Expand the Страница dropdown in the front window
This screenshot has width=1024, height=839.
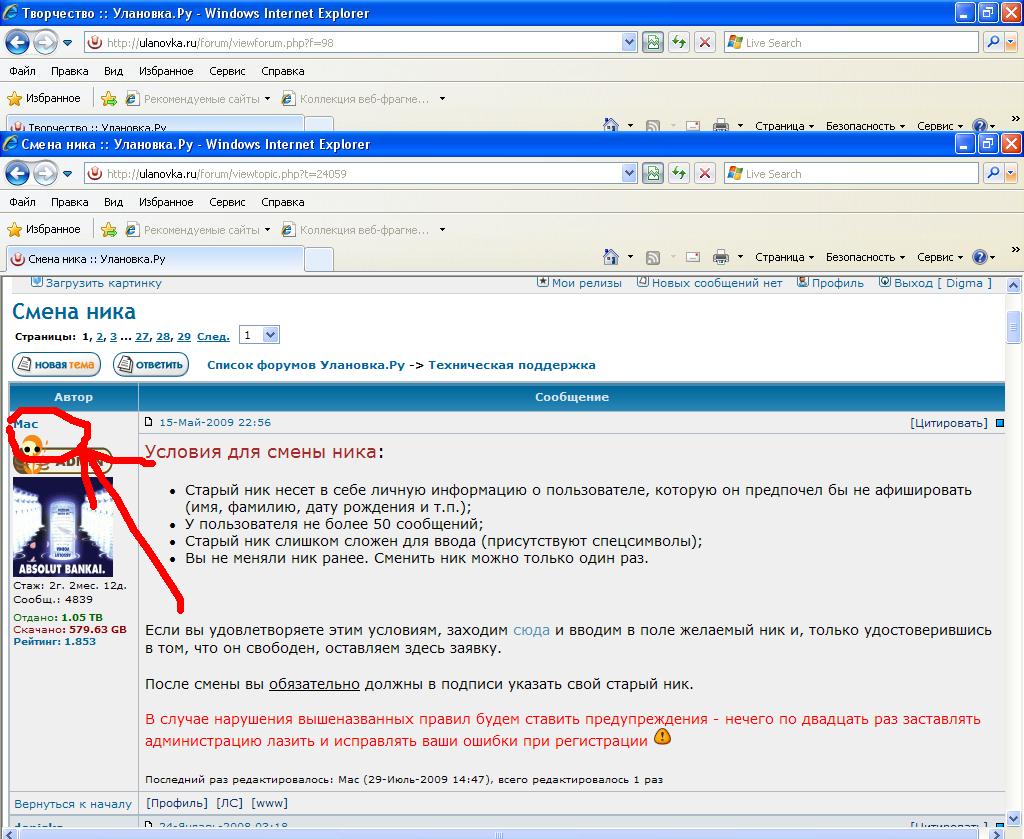[784, 257]
